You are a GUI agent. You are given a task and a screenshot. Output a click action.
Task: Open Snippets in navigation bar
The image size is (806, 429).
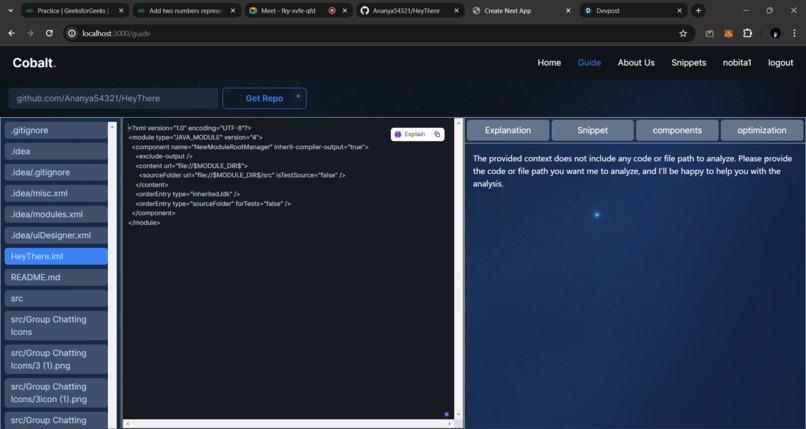(688, 63)
